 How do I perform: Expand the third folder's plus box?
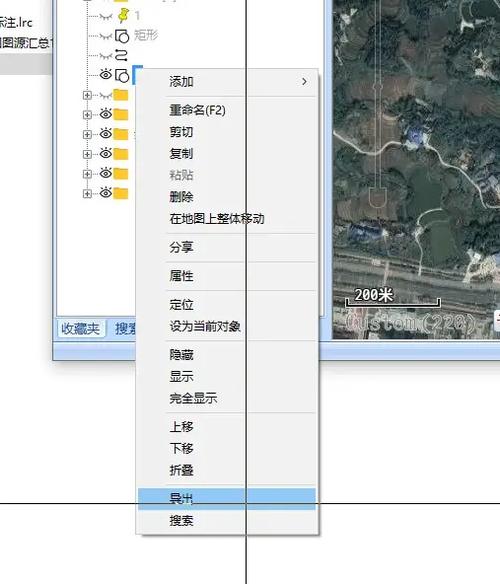tap(87, 134)
